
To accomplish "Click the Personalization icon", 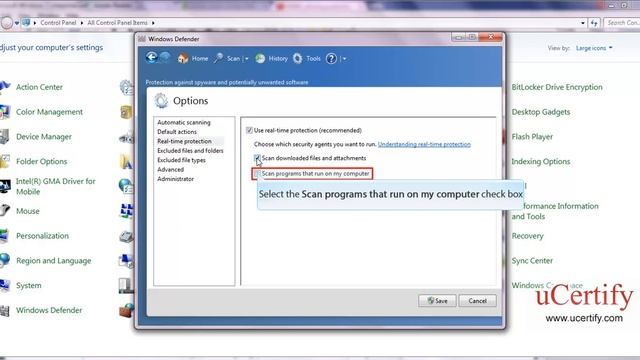I will pos(4,236).
